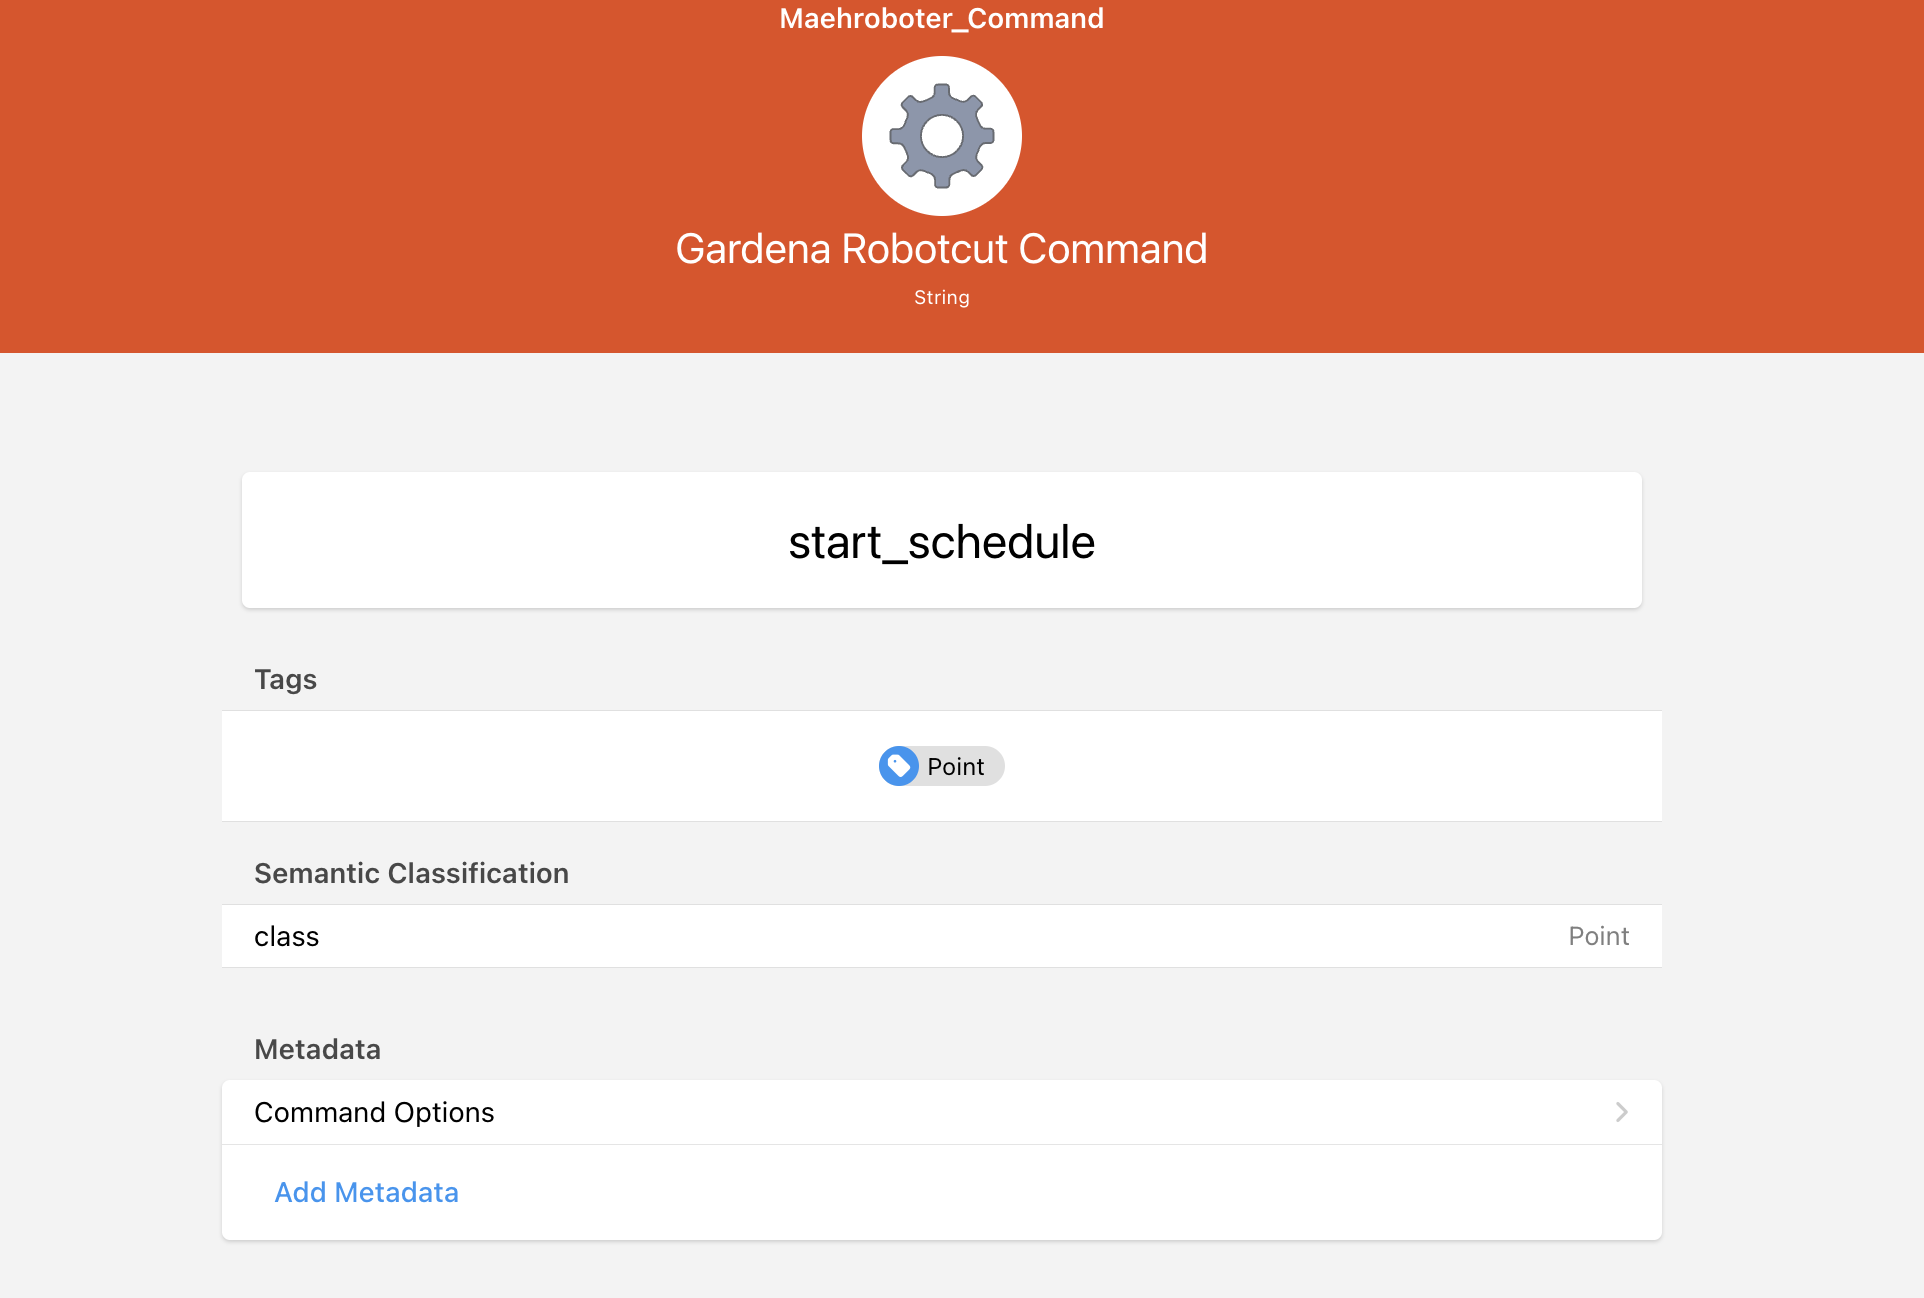Screen dimensions: 1924x1298
Task: Open the class semantic classification row
Action: 940,936
